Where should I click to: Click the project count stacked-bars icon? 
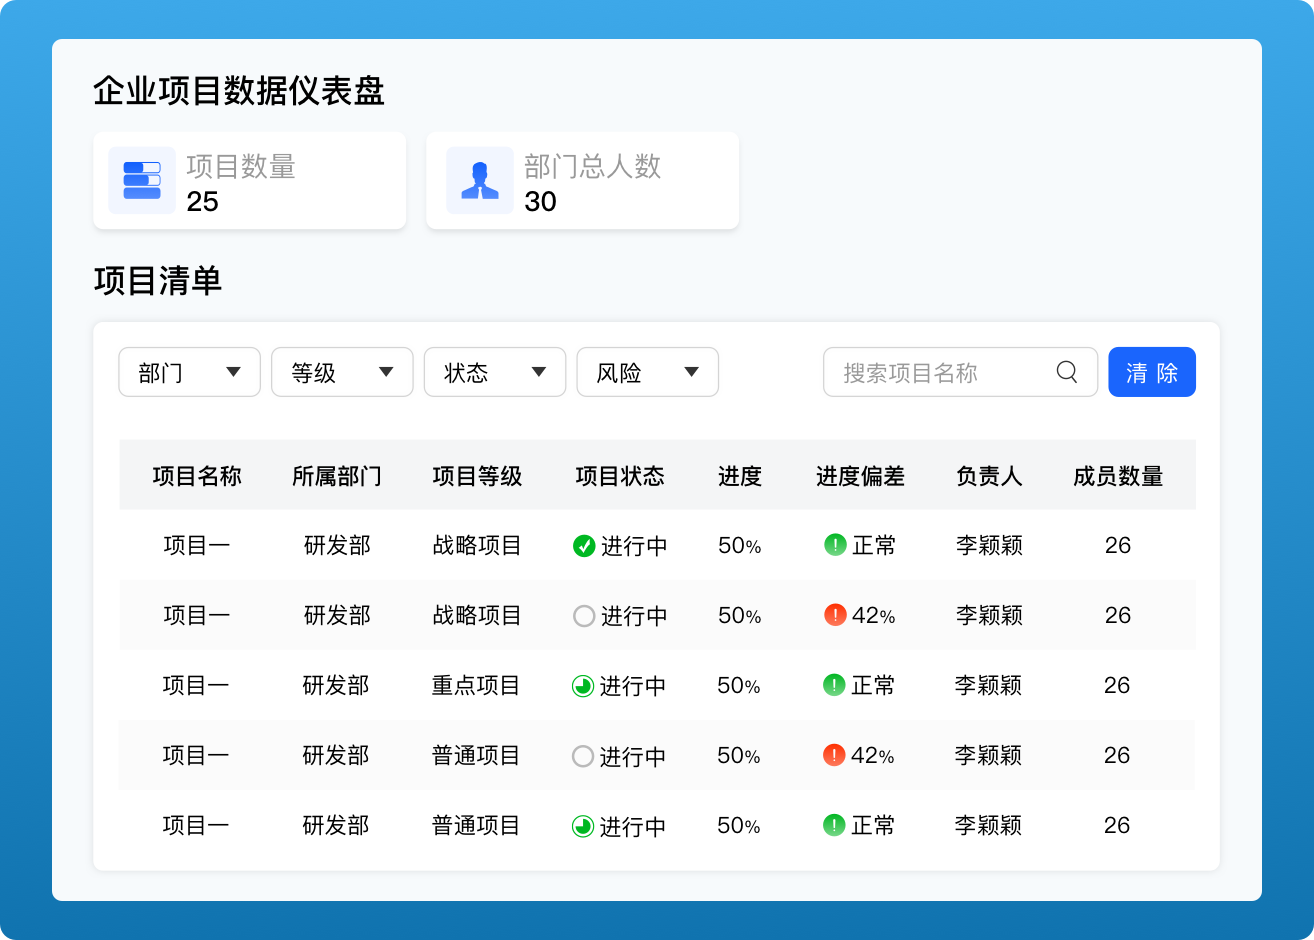click(142, 181)
